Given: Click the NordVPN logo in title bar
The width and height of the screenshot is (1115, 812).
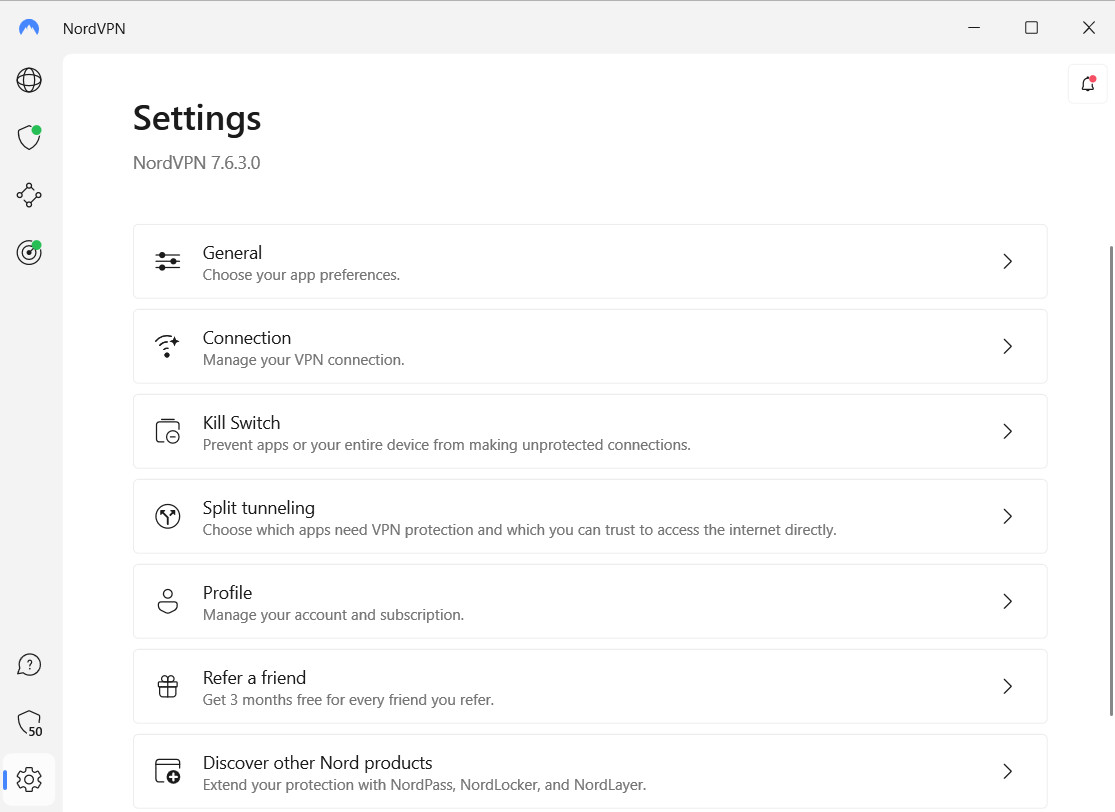Looking at the screenshot, I should click(x=29, y=28).
